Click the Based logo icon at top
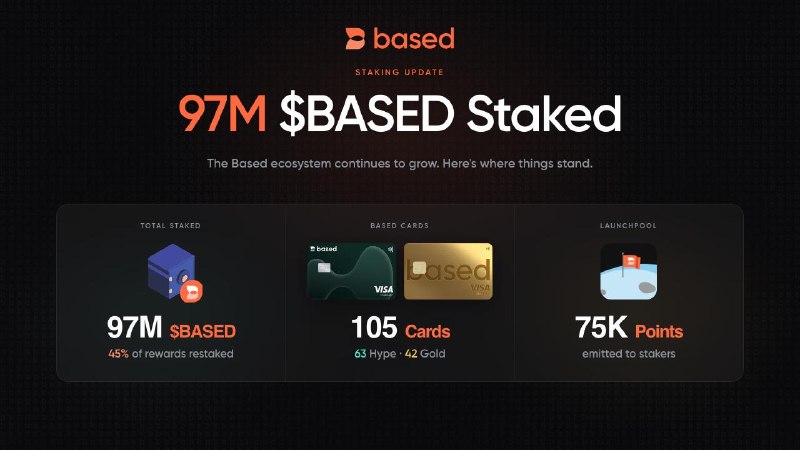800x450 pixels. pos(355,39)
